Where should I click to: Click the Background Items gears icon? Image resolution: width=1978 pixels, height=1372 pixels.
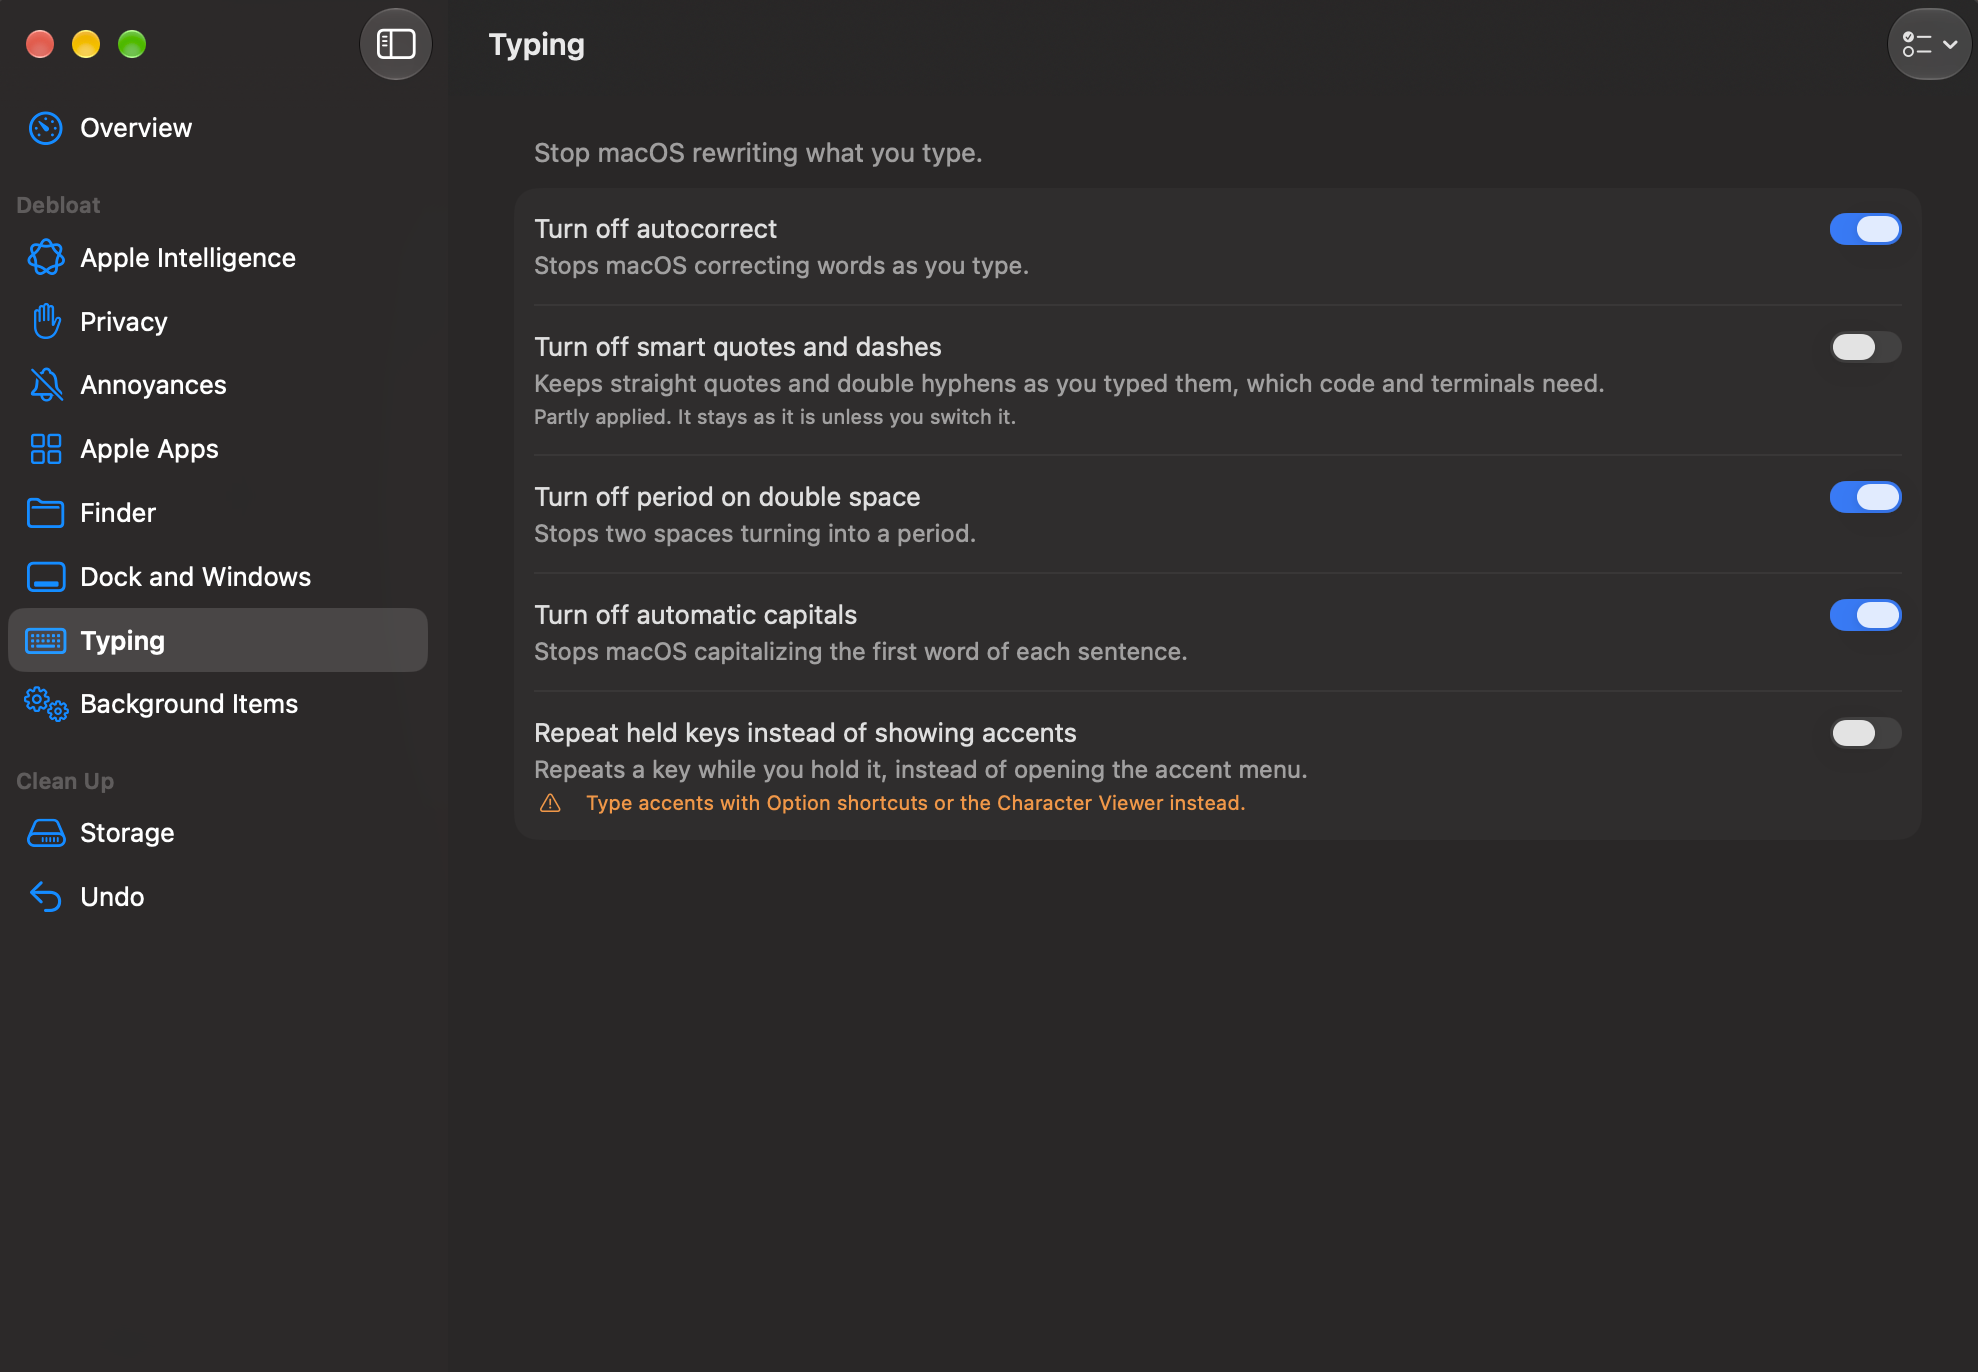click(x=46, y=704)
